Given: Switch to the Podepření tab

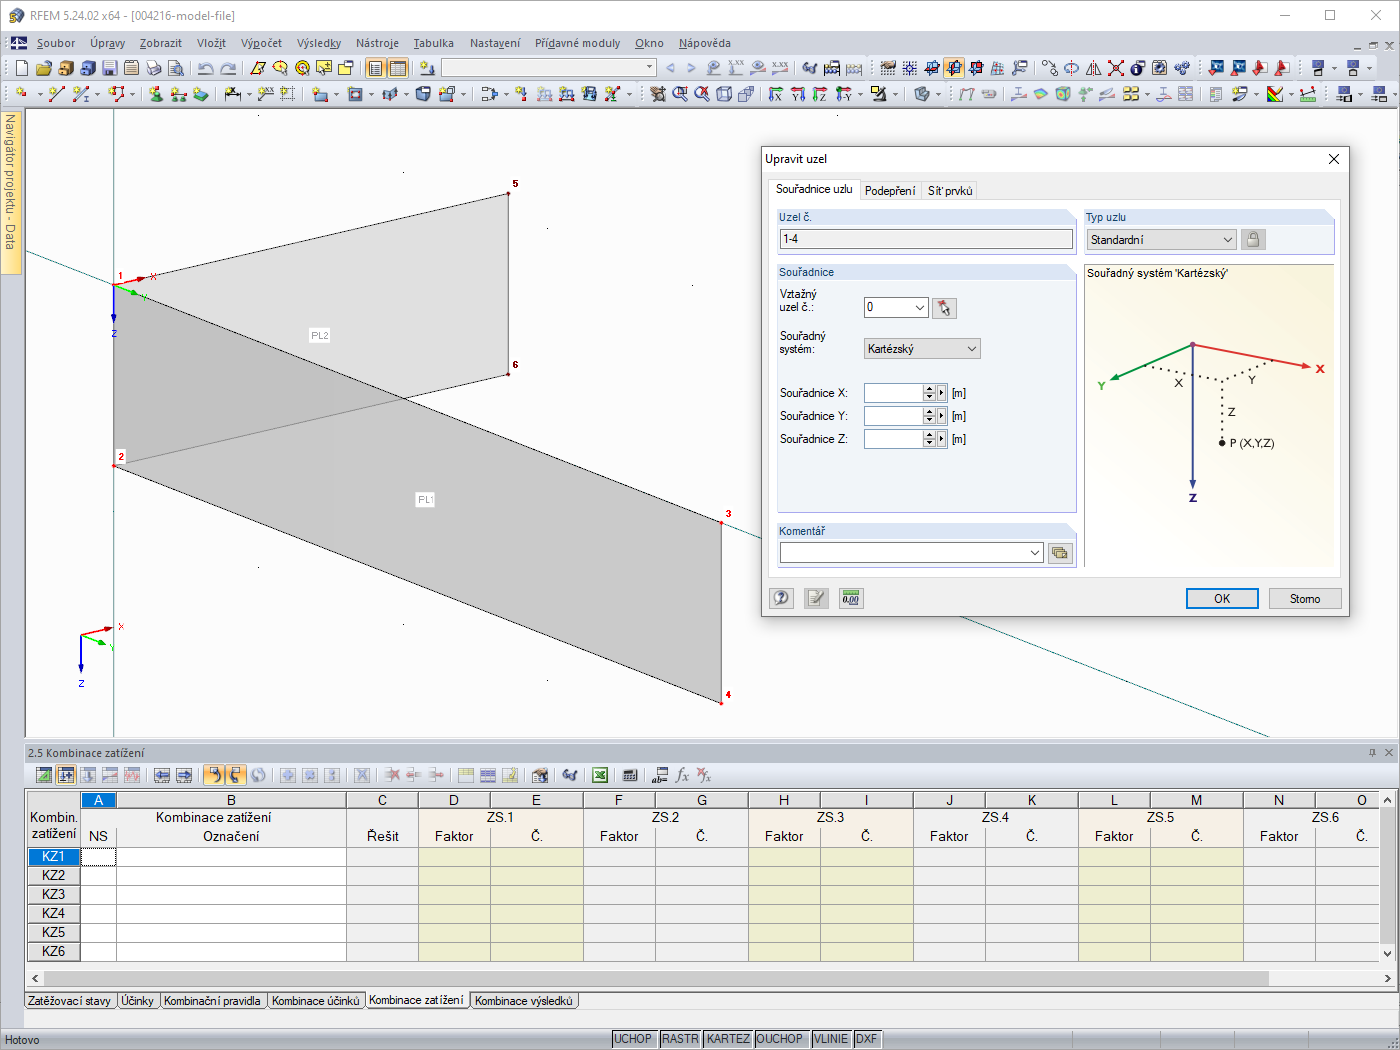Looking at the screenshot, I should click(890, 191).
